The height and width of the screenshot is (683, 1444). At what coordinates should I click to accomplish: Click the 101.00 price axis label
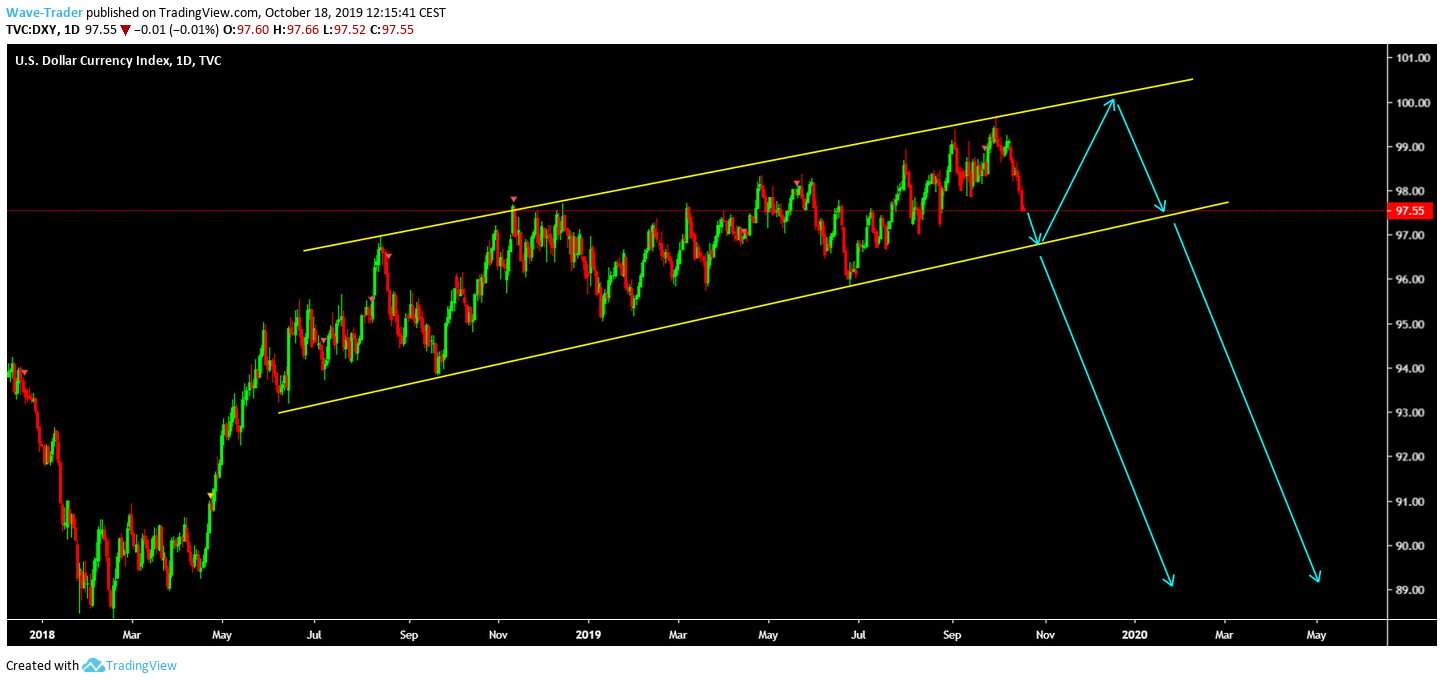tap(1414, 58)
